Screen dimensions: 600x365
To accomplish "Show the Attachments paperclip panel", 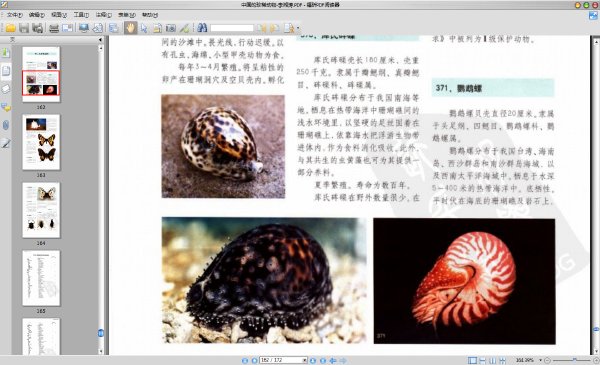I will click(6, 125).
